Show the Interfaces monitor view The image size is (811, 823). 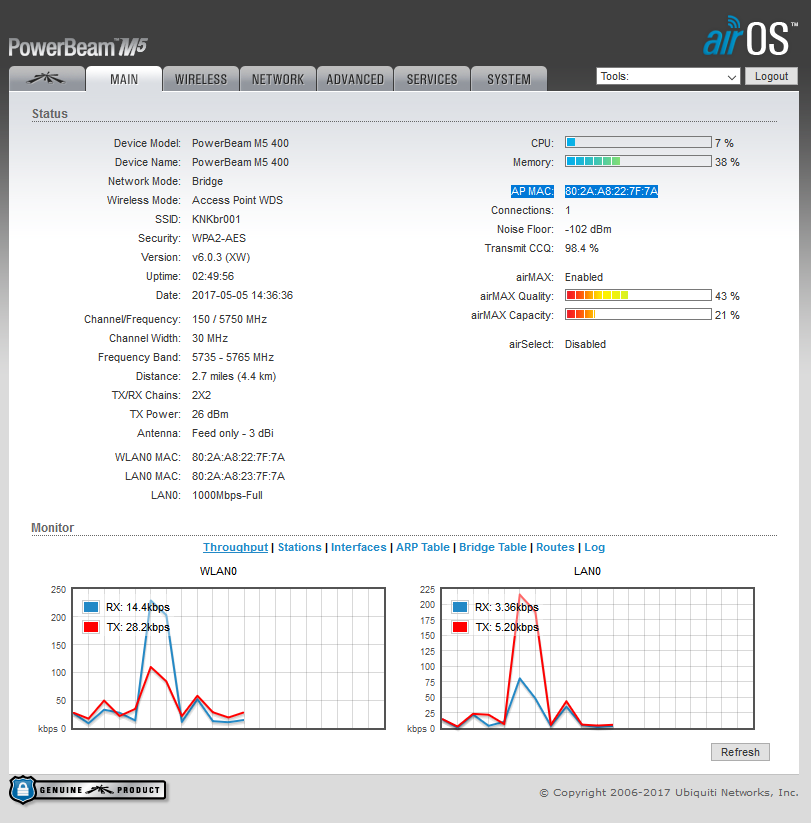click(x=359, y=547)
